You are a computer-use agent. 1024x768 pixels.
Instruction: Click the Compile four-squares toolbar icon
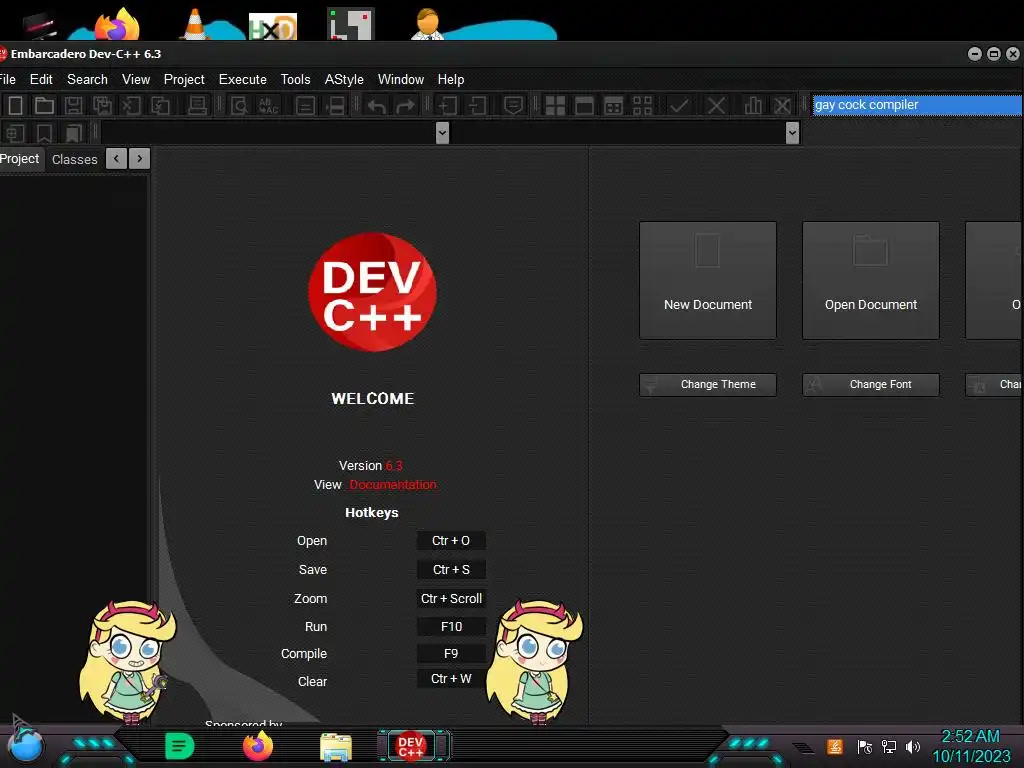click(x=555, y=105)
